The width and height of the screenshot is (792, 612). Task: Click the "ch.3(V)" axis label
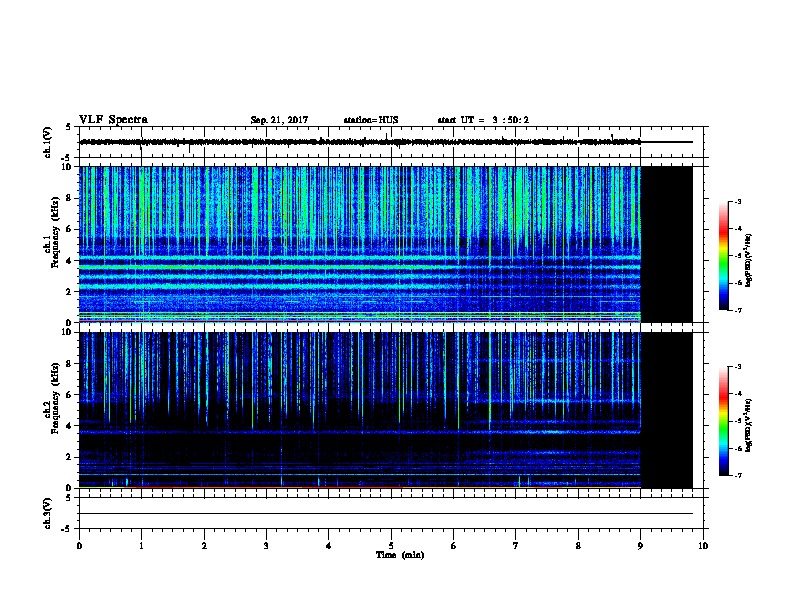(x=48, y=513)
